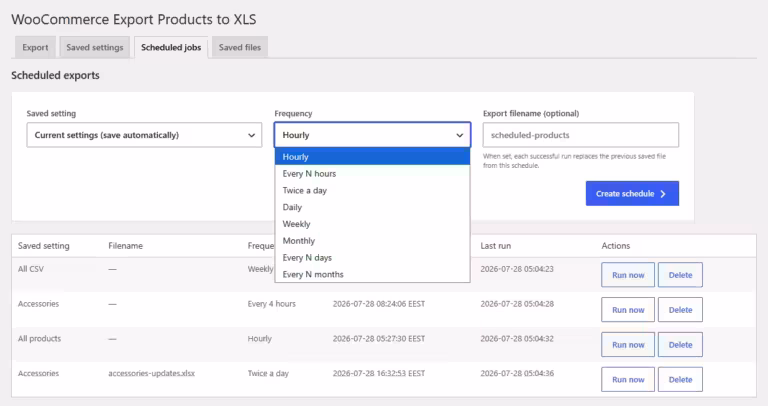Delete the All CSV schedule

(x=680, y=275)
